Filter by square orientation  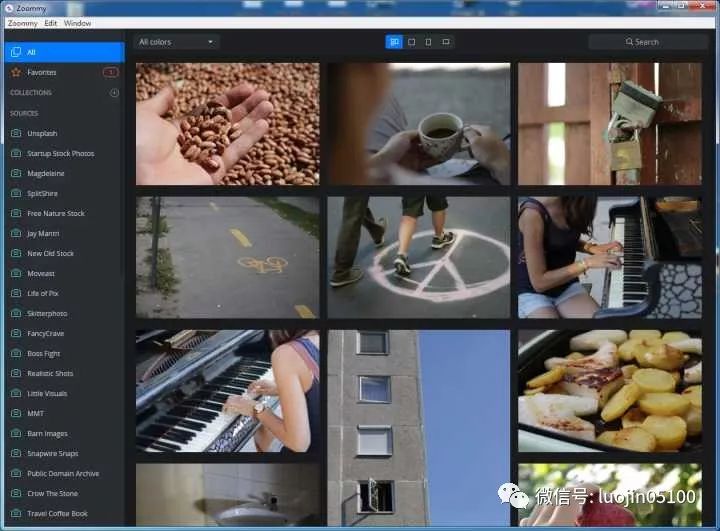pos(411,42)
